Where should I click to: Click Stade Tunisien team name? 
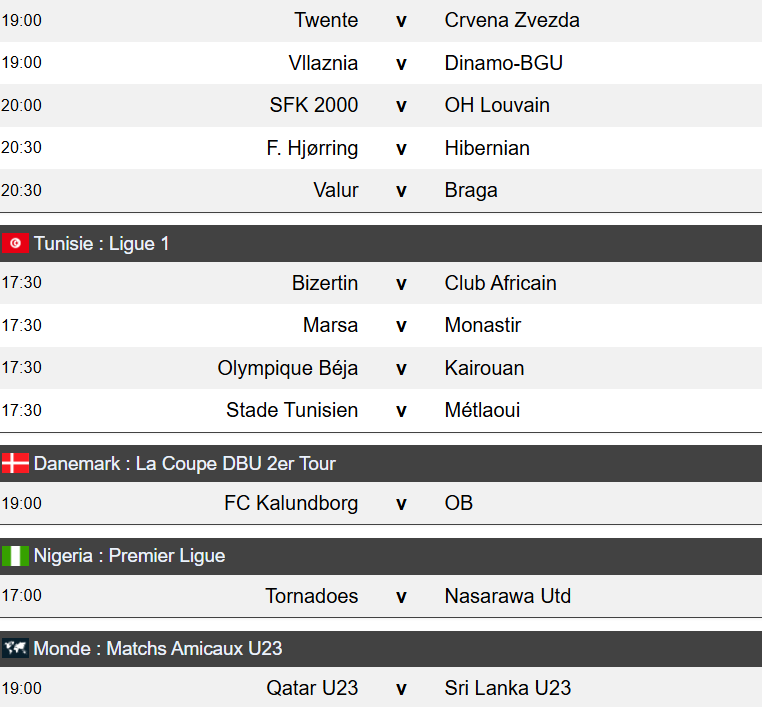point(292,410)
